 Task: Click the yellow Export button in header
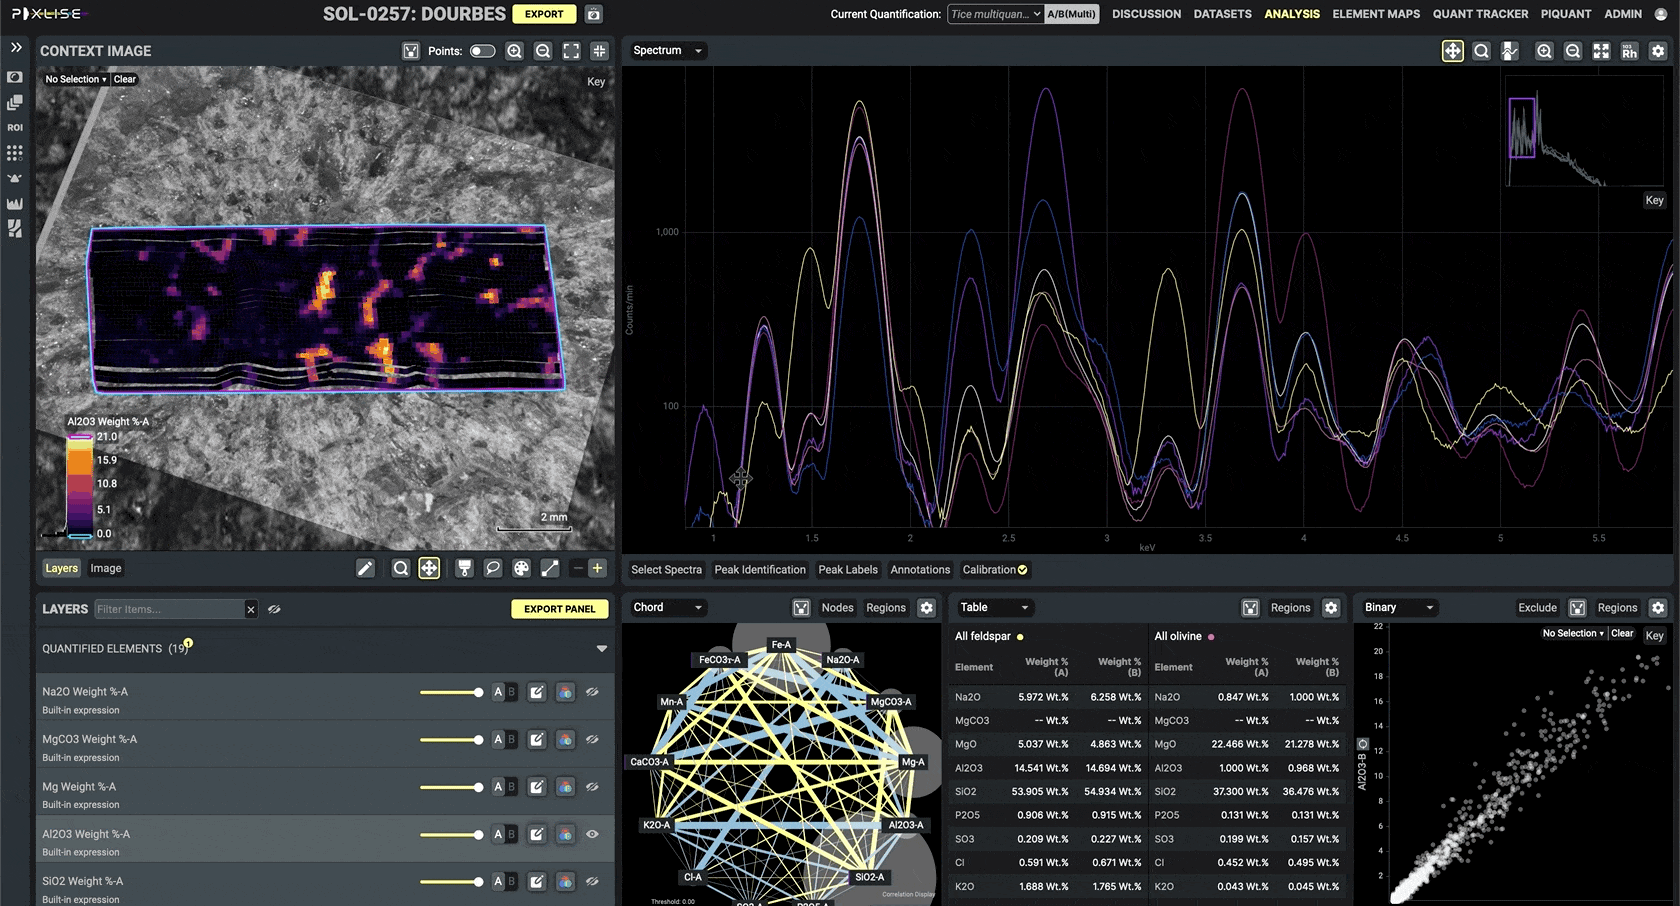[544, 14]
